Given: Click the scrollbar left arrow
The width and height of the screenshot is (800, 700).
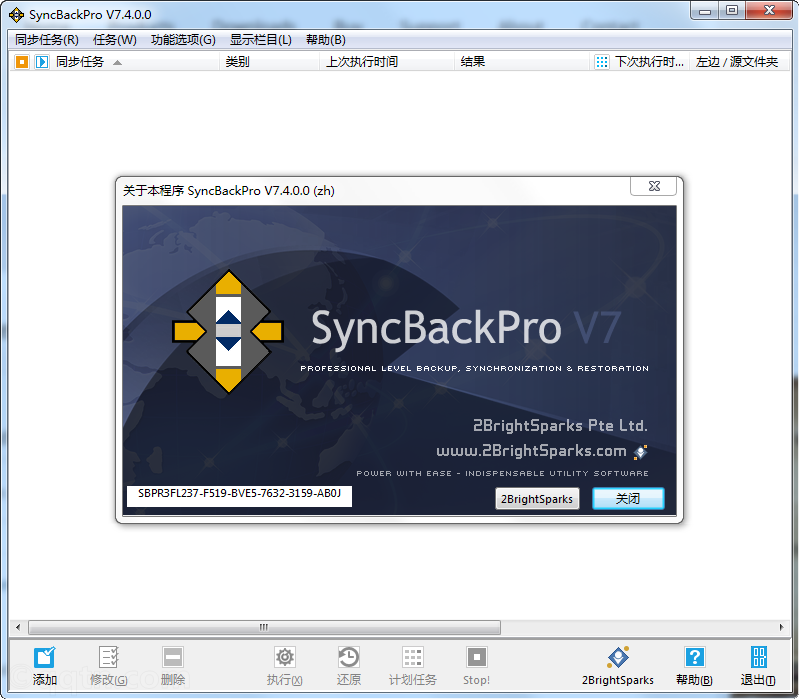Looking at the screenshot, I should click(x=18, y=627).
